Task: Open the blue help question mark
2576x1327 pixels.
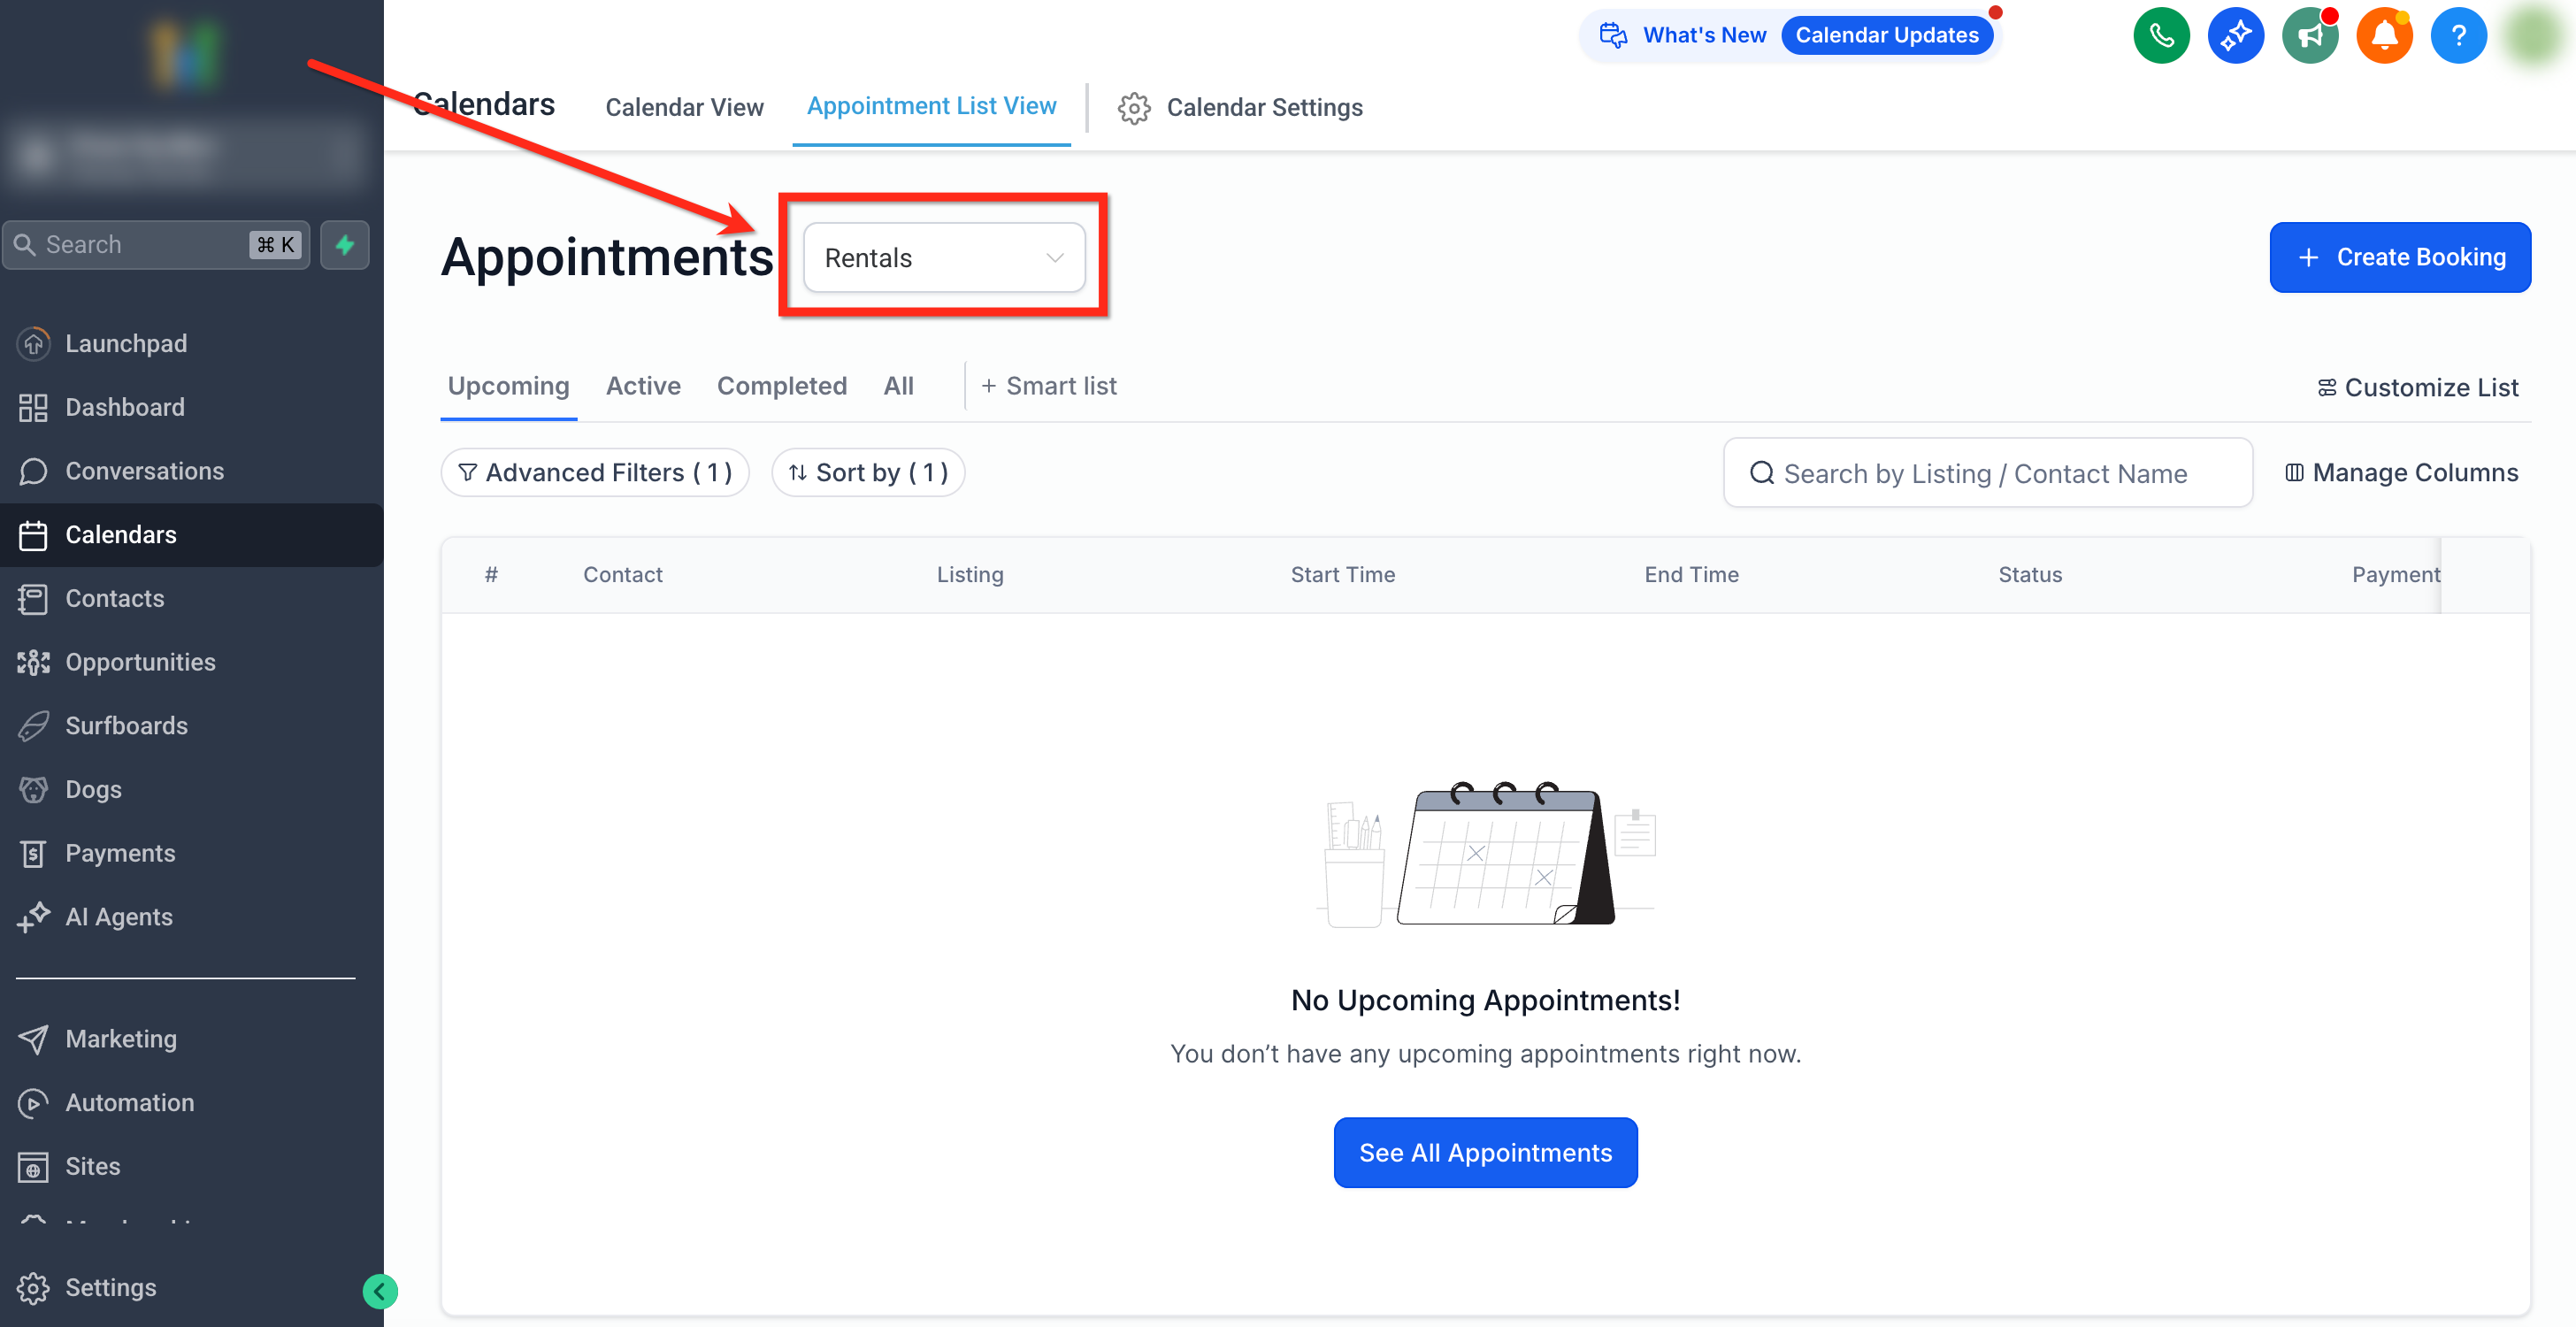Action: point(2458,36)
